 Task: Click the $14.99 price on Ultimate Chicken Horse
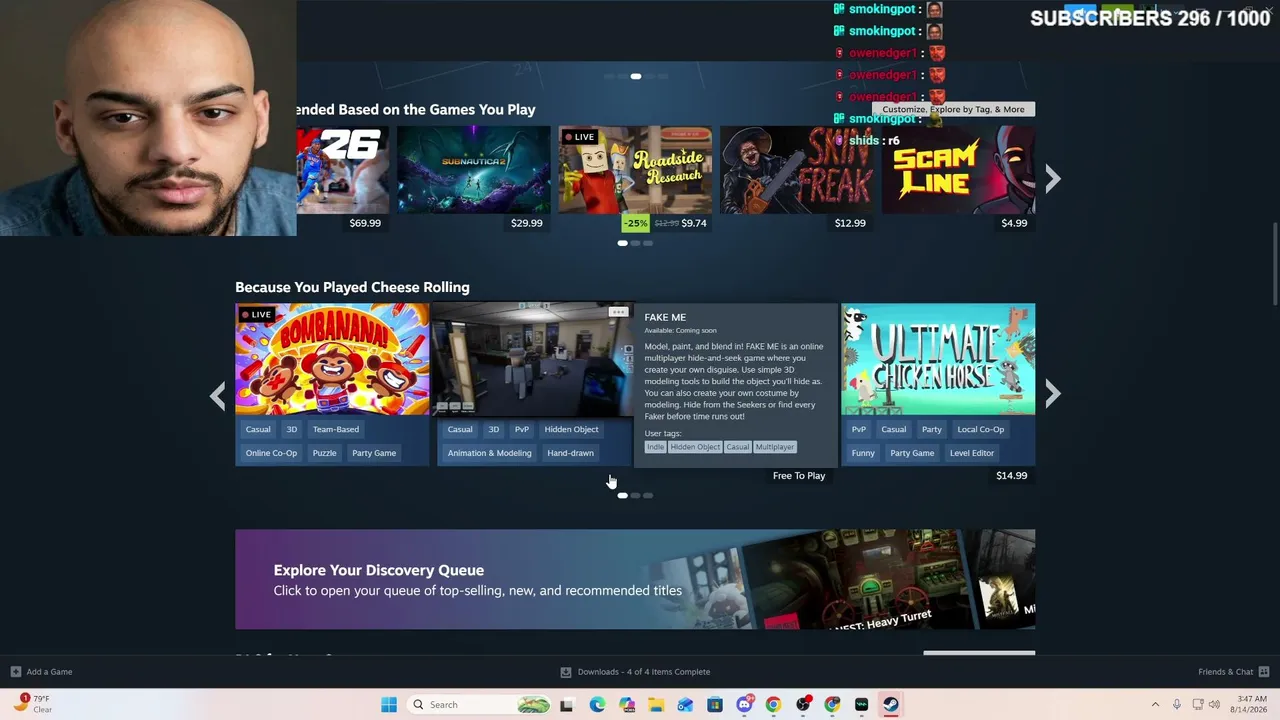click(1011, 476)
